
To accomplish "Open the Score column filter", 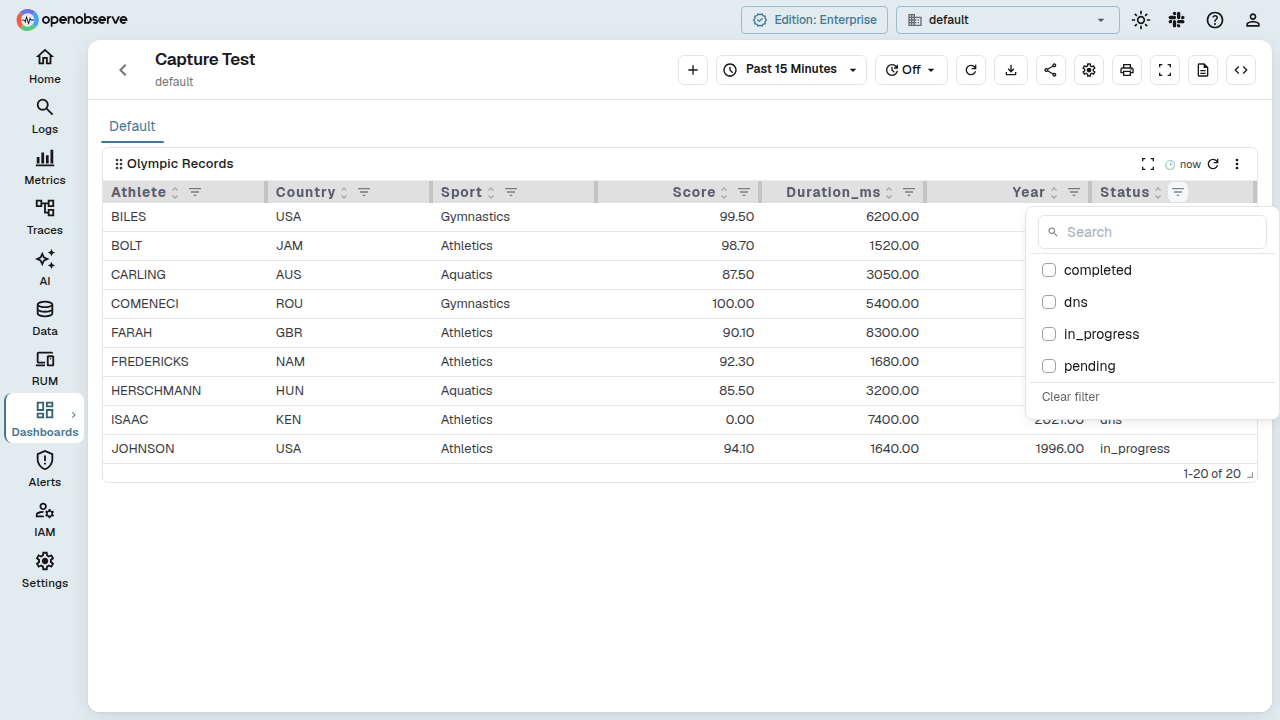I will tap(744, 192).
